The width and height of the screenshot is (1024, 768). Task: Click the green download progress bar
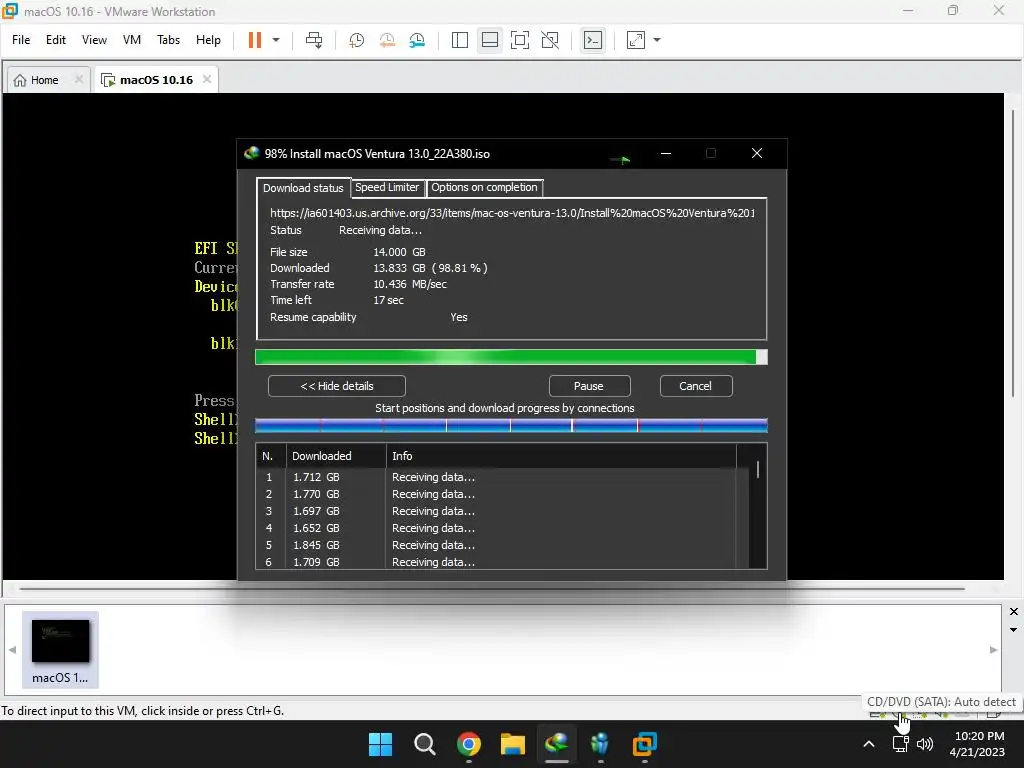pos(511,357)
